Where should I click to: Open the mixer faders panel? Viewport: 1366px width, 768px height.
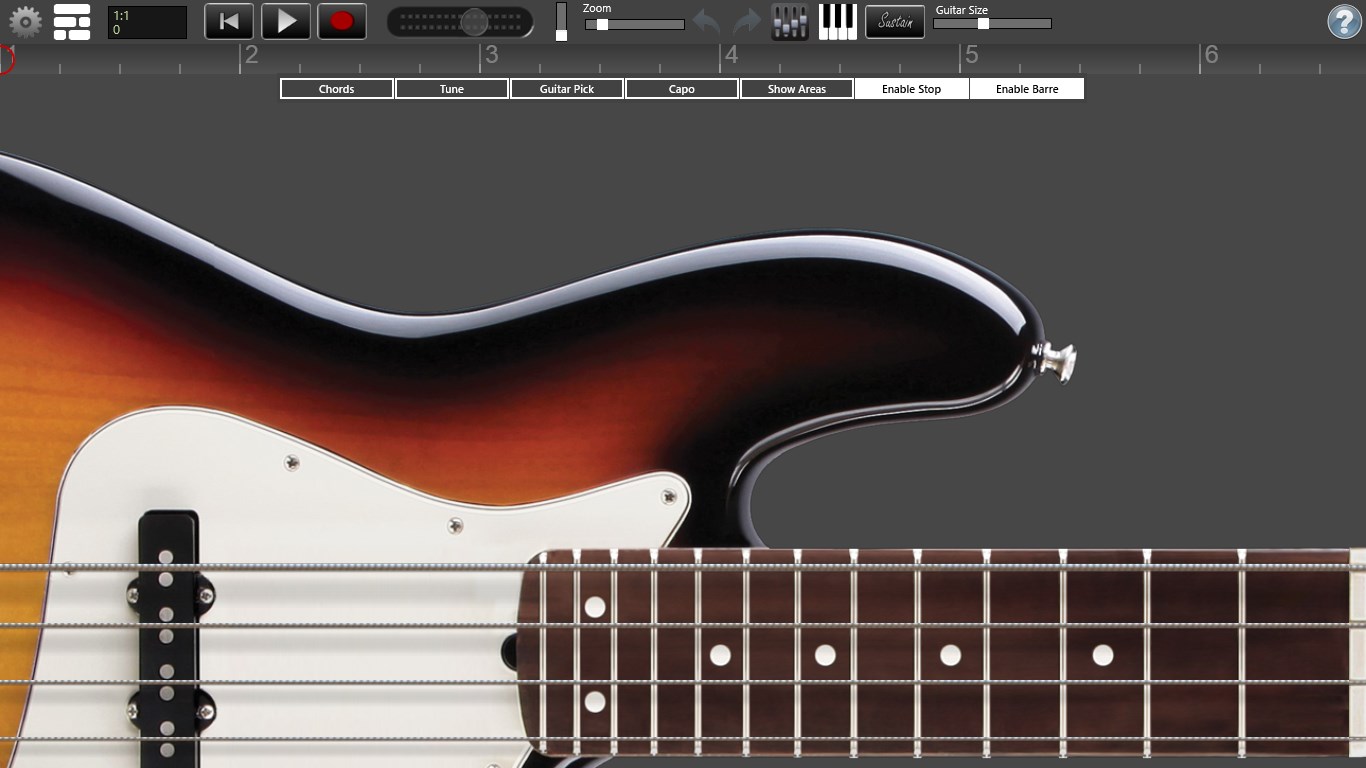[x=790, y=22]
